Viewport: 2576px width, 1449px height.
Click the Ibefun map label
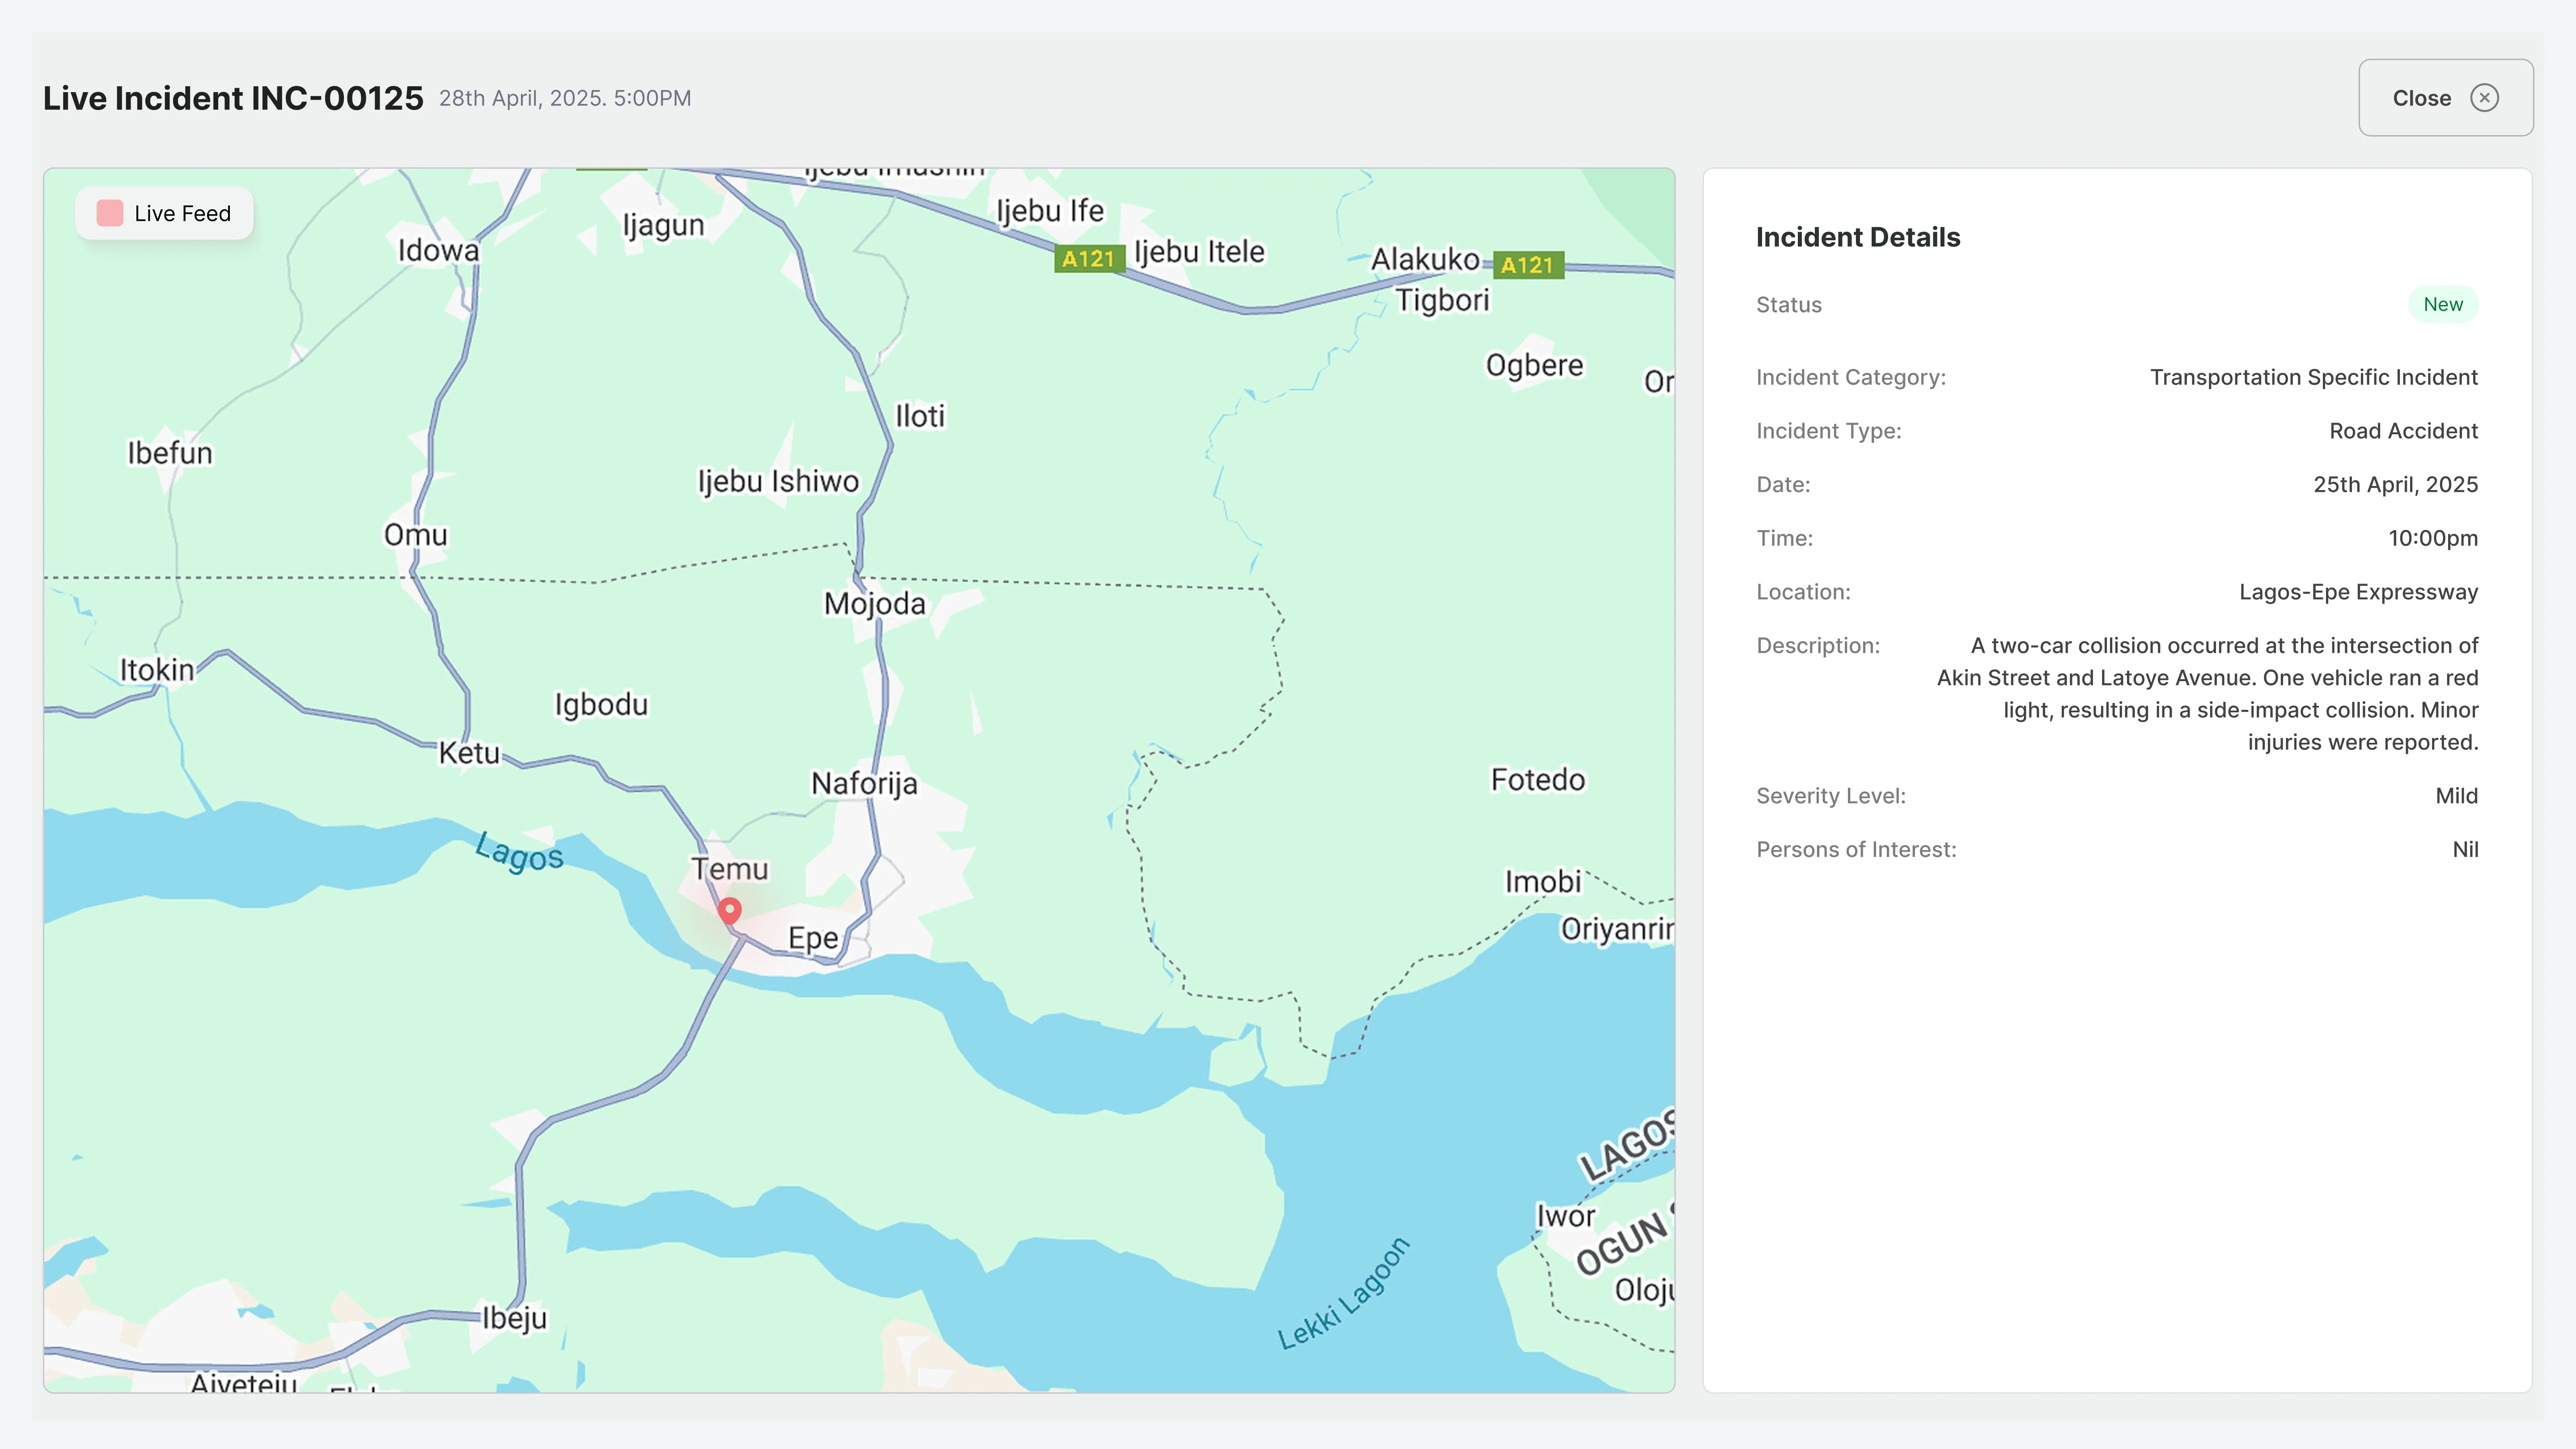170,453
